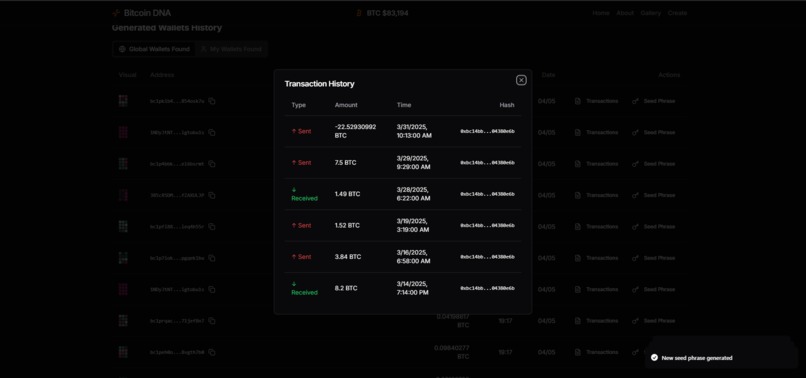Click the red Sent arrow for -22.52930992 BTC
This screenshot has height=378, width=806.
pyautogui.click(x=294, y=131)
